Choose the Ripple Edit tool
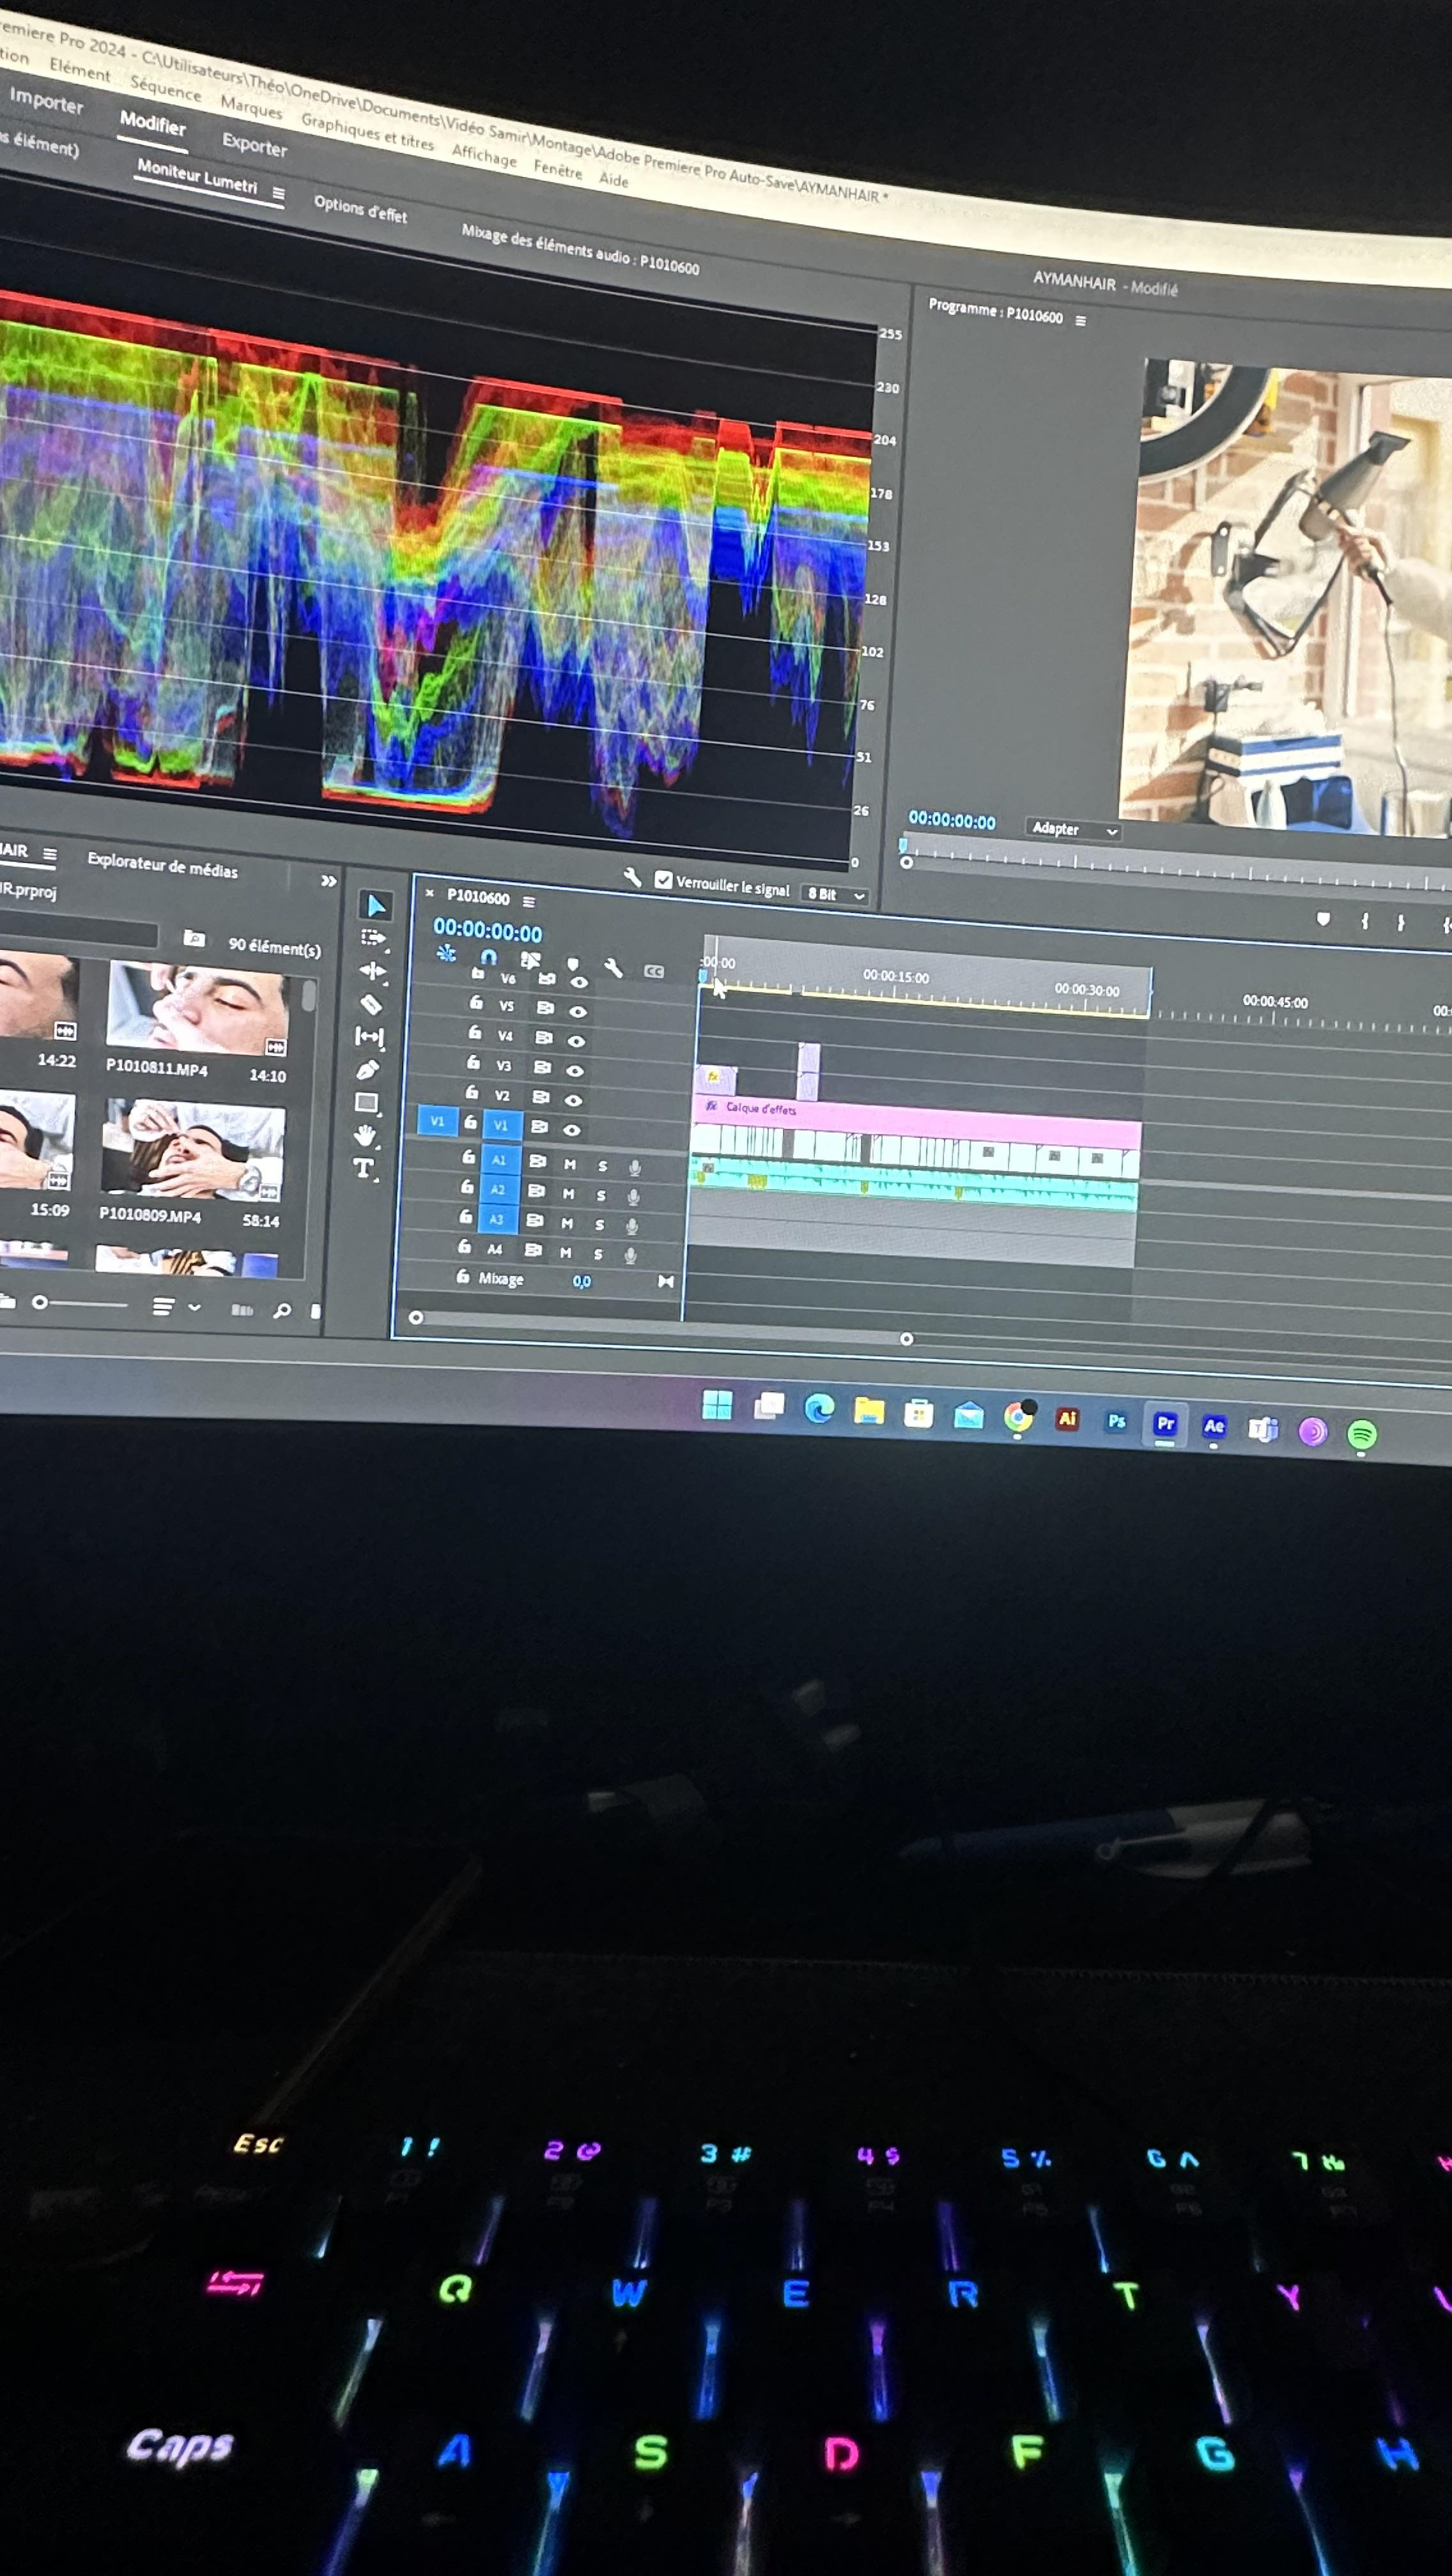The width and height of the screenshot is (1452, 2576). coord(372,970)
